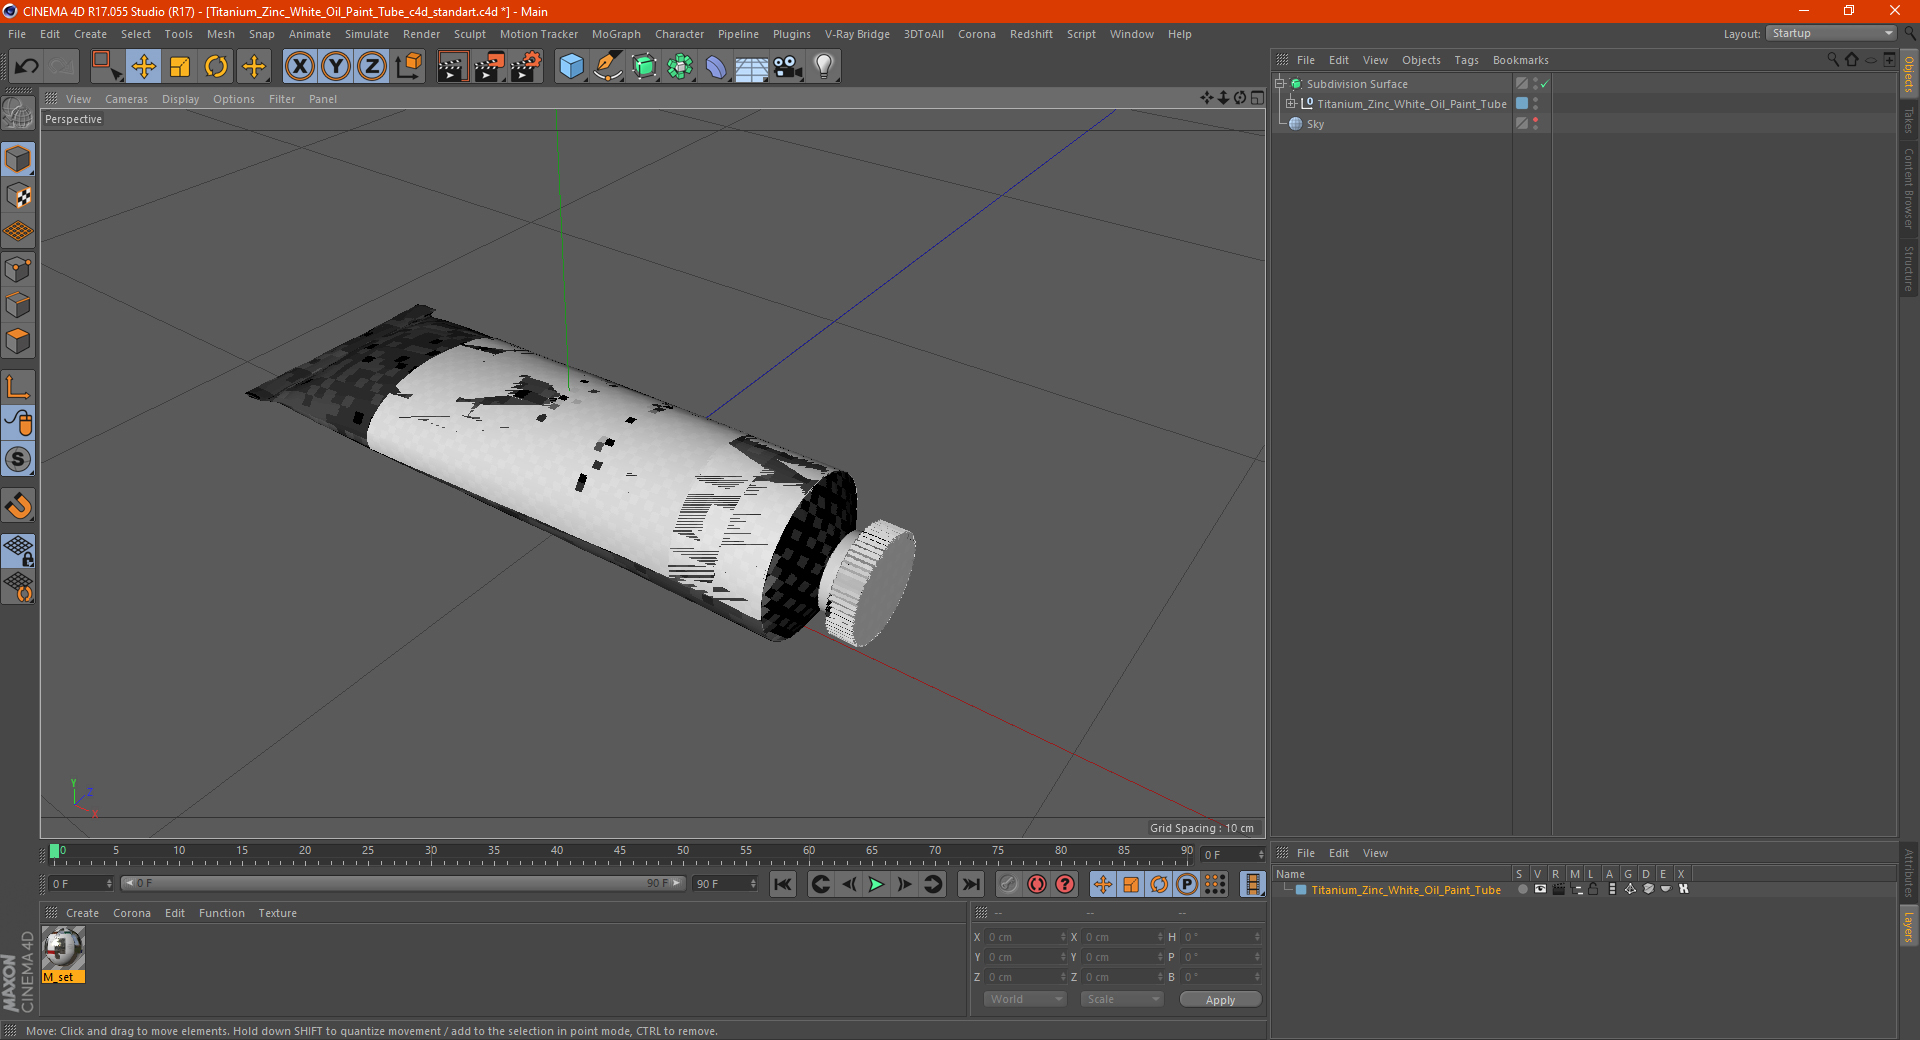The image size is (1920, 1040).
Task: Open viewport Cameras menu
Action: coord(126,99)
